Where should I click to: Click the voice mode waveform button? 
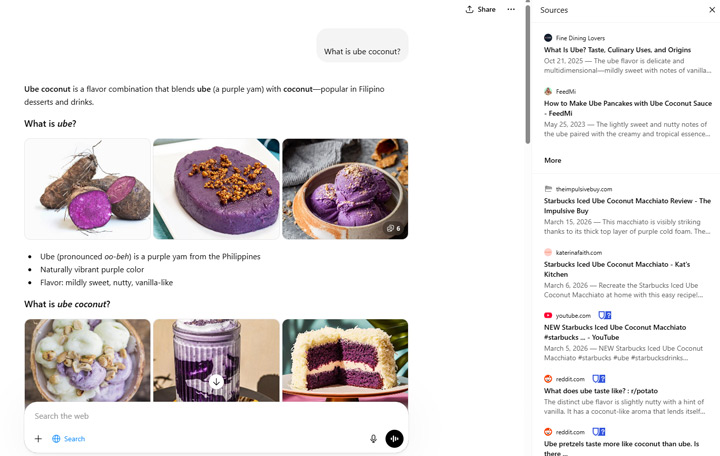394,438
